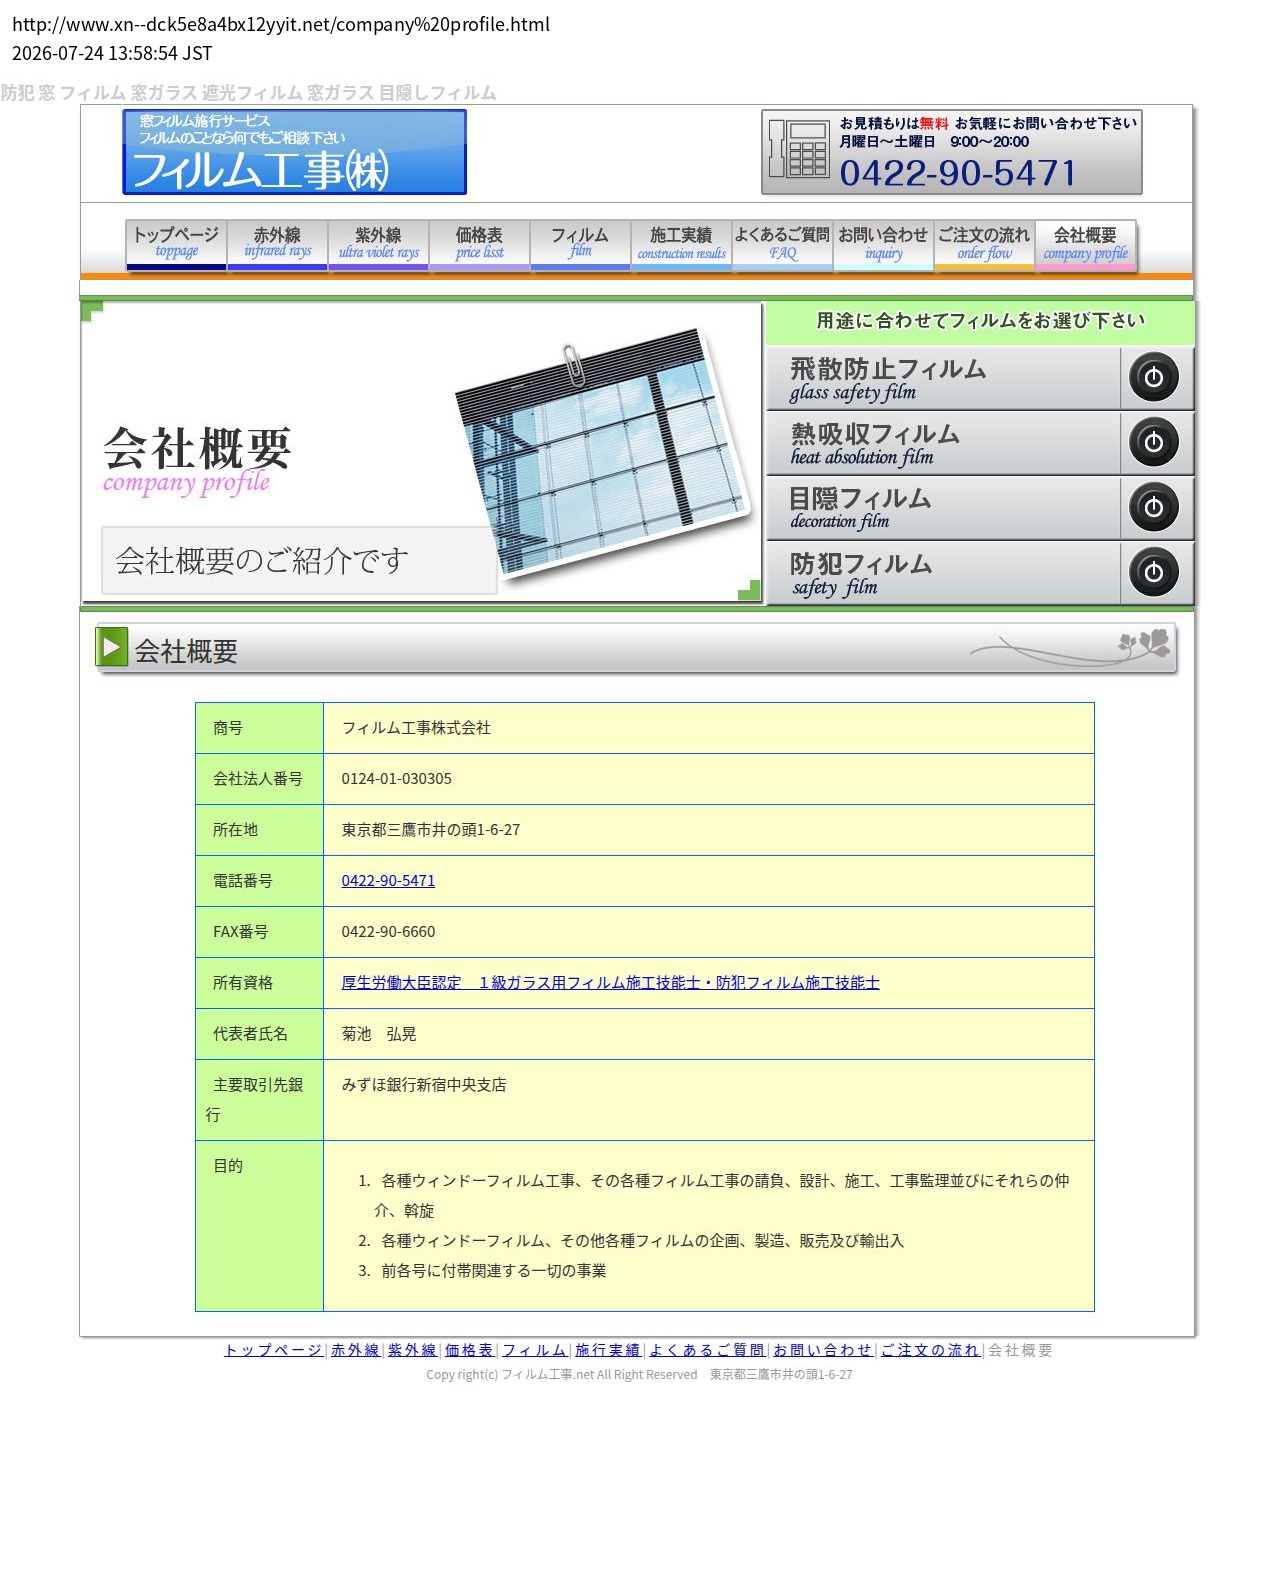Click FAX number 0422-90-6660

388,932
